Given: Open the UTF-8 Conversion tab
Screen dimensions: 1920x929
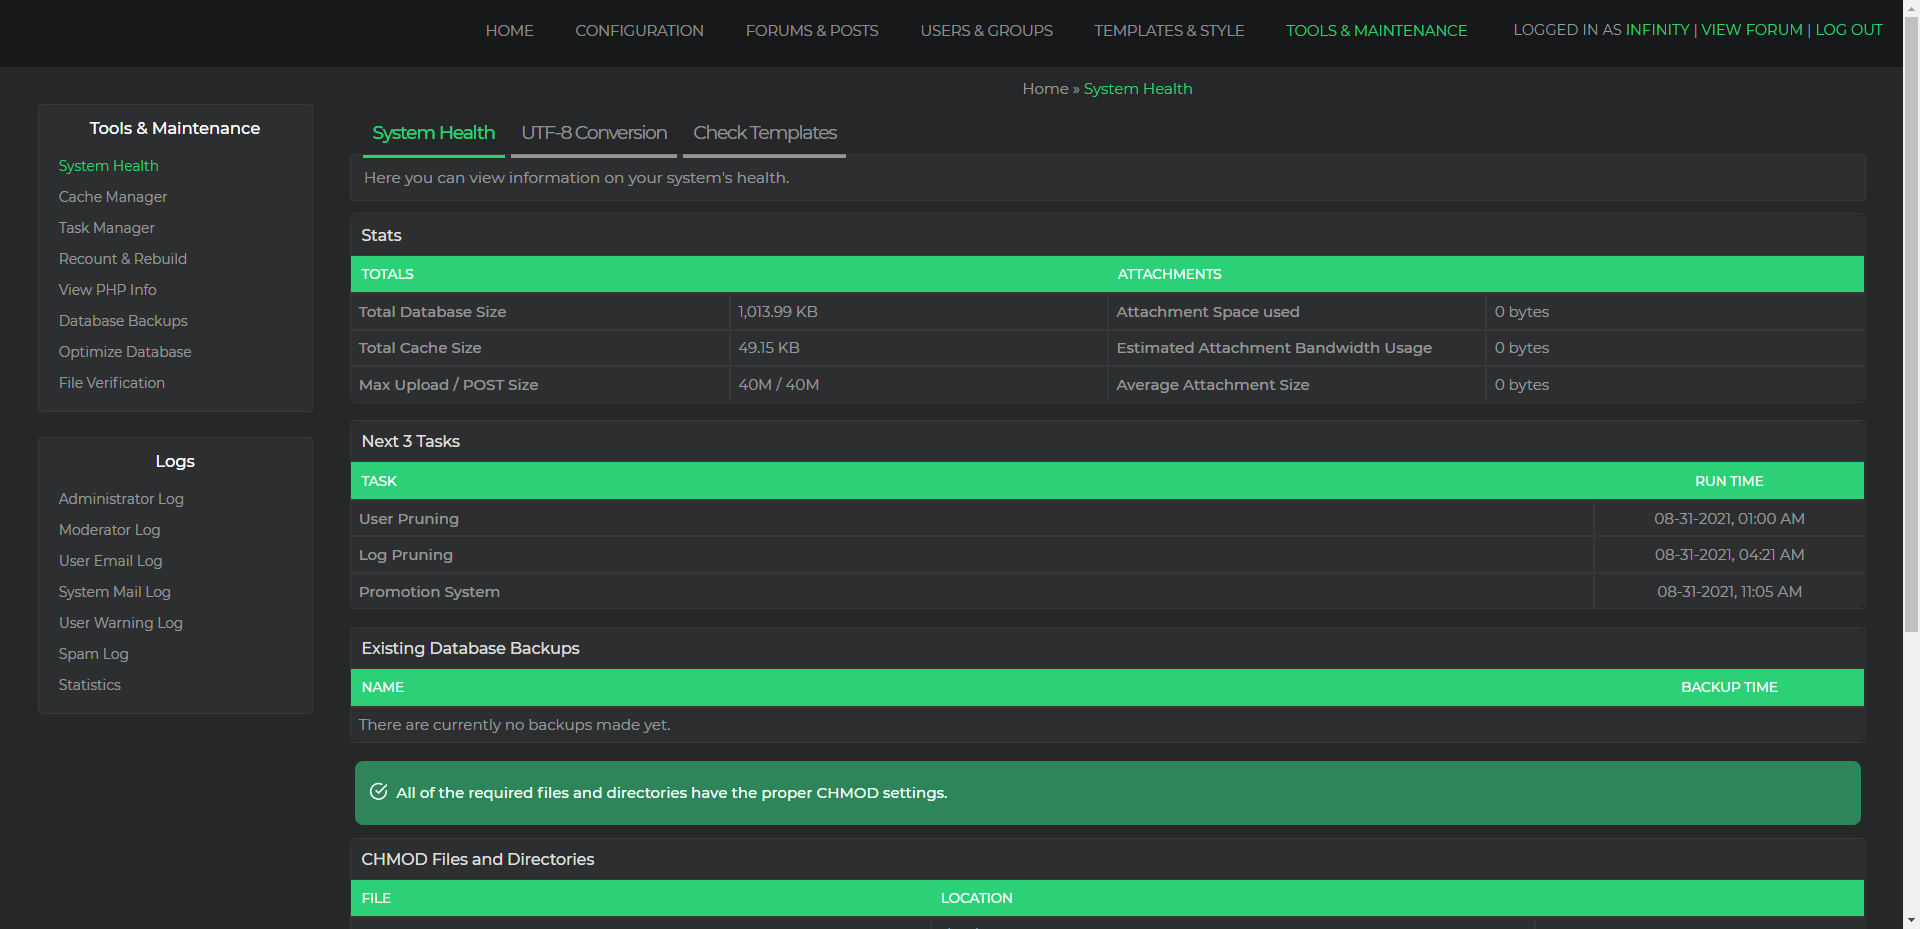Looking at the screenshot, I should 593,133.
